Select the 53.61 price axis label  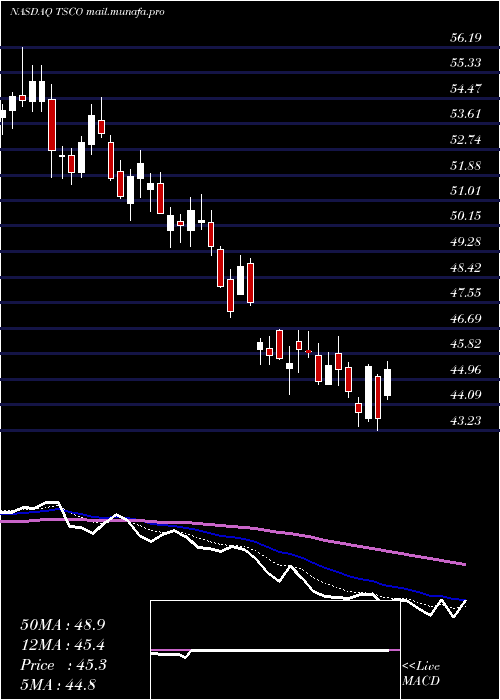[x=465, y=114]
